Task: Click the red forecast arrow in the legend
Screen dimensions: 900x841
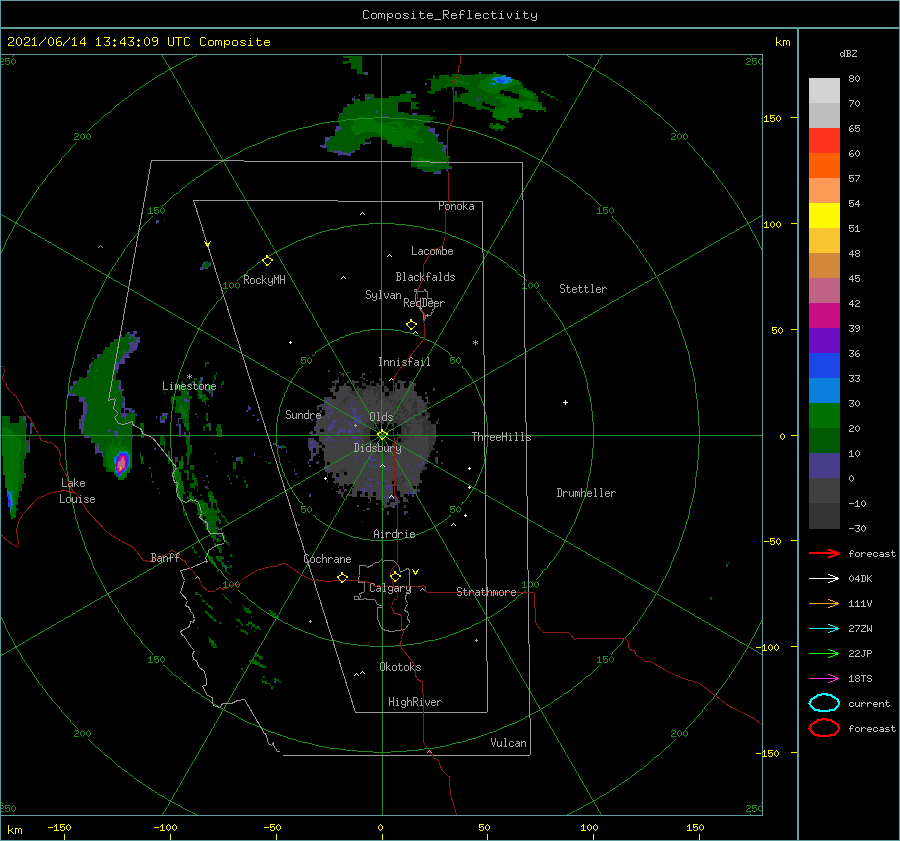Action: point(824,553)
